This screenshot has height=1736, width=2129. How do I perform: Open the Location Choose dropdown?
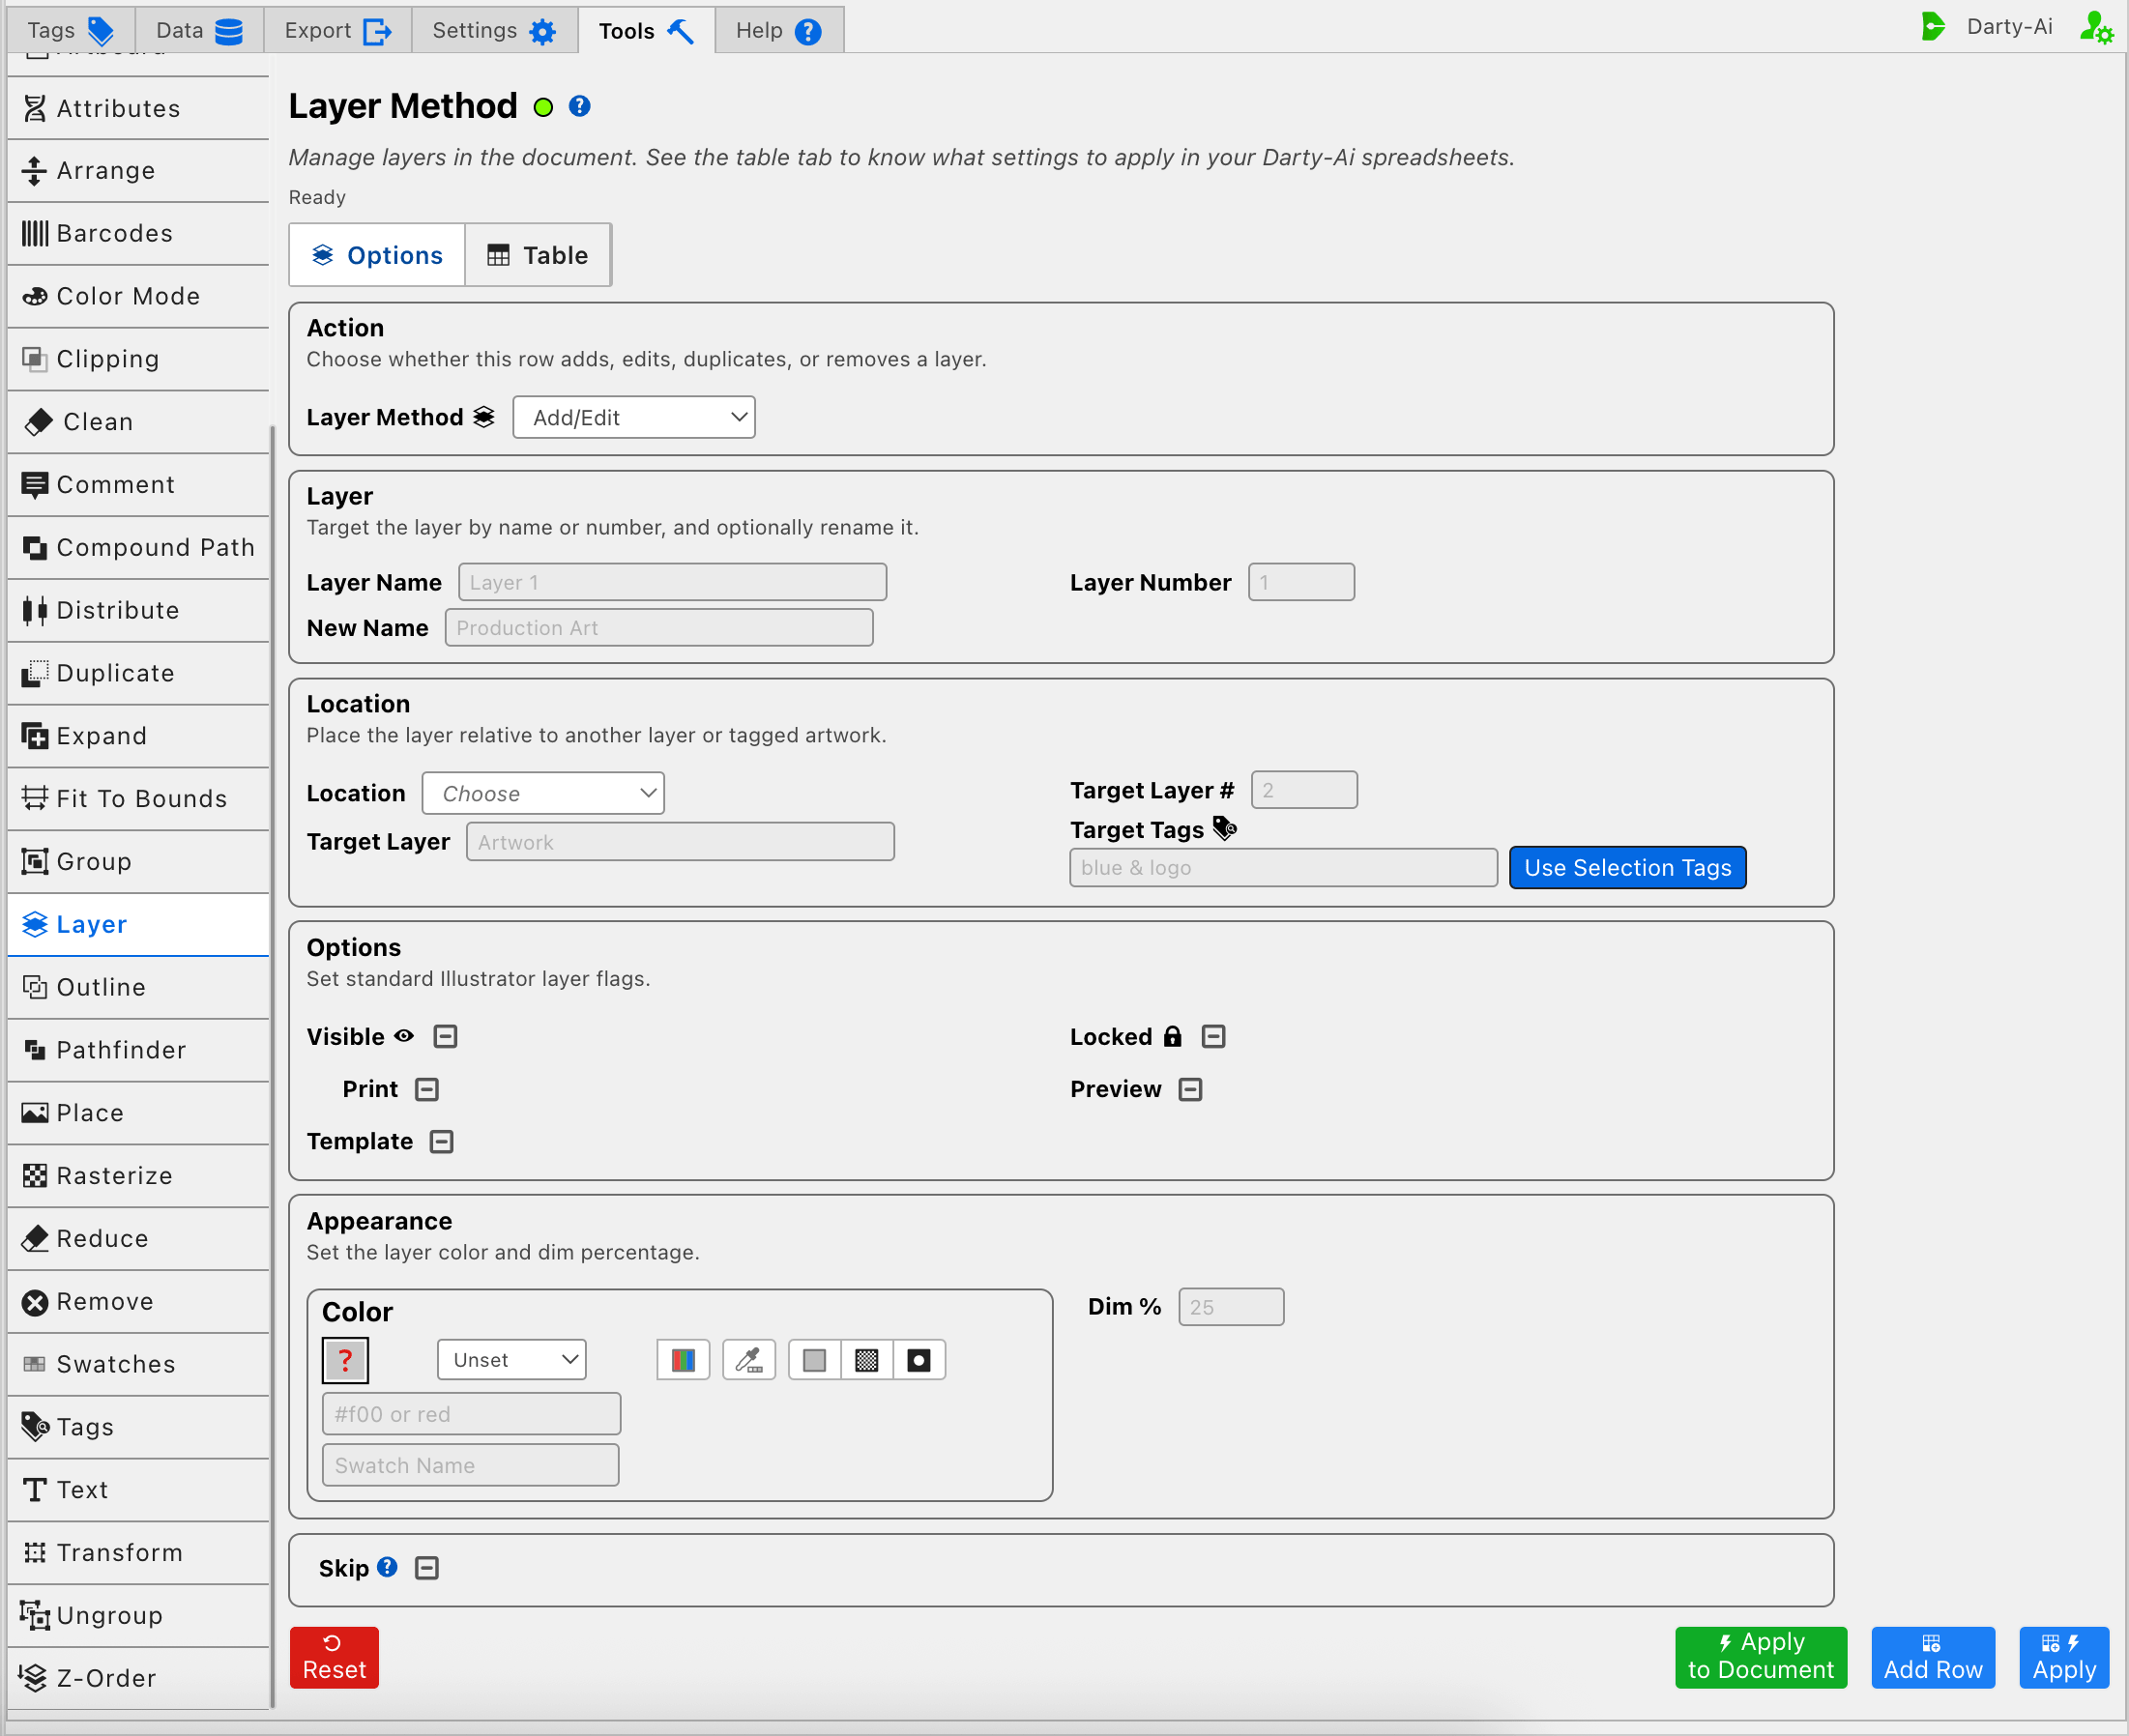543,794
